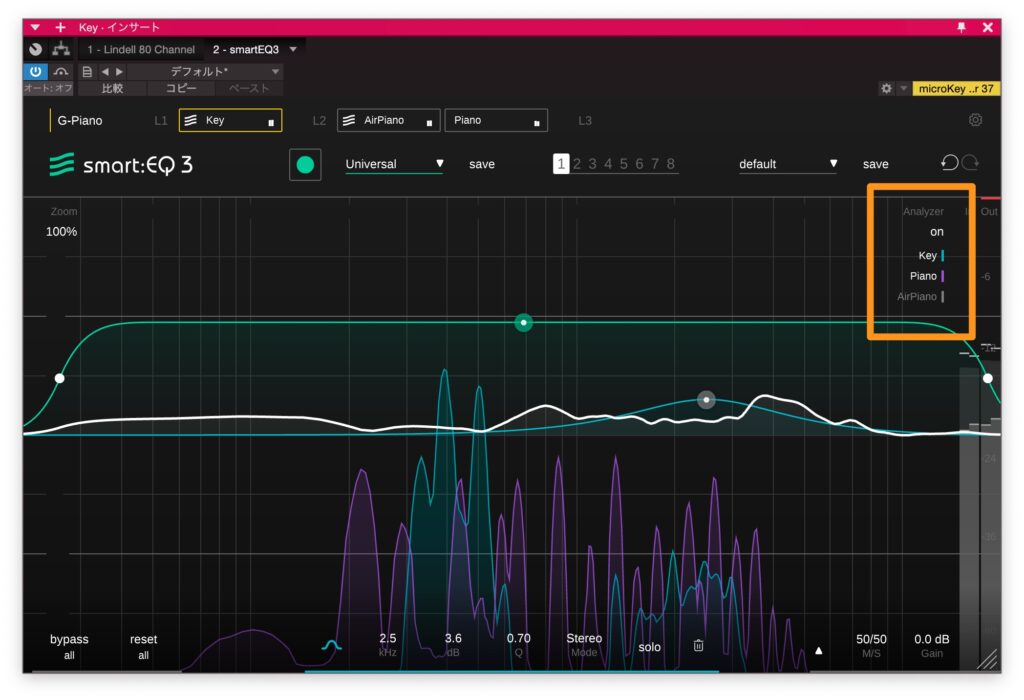Click the pin window icon

pos(962,27)
